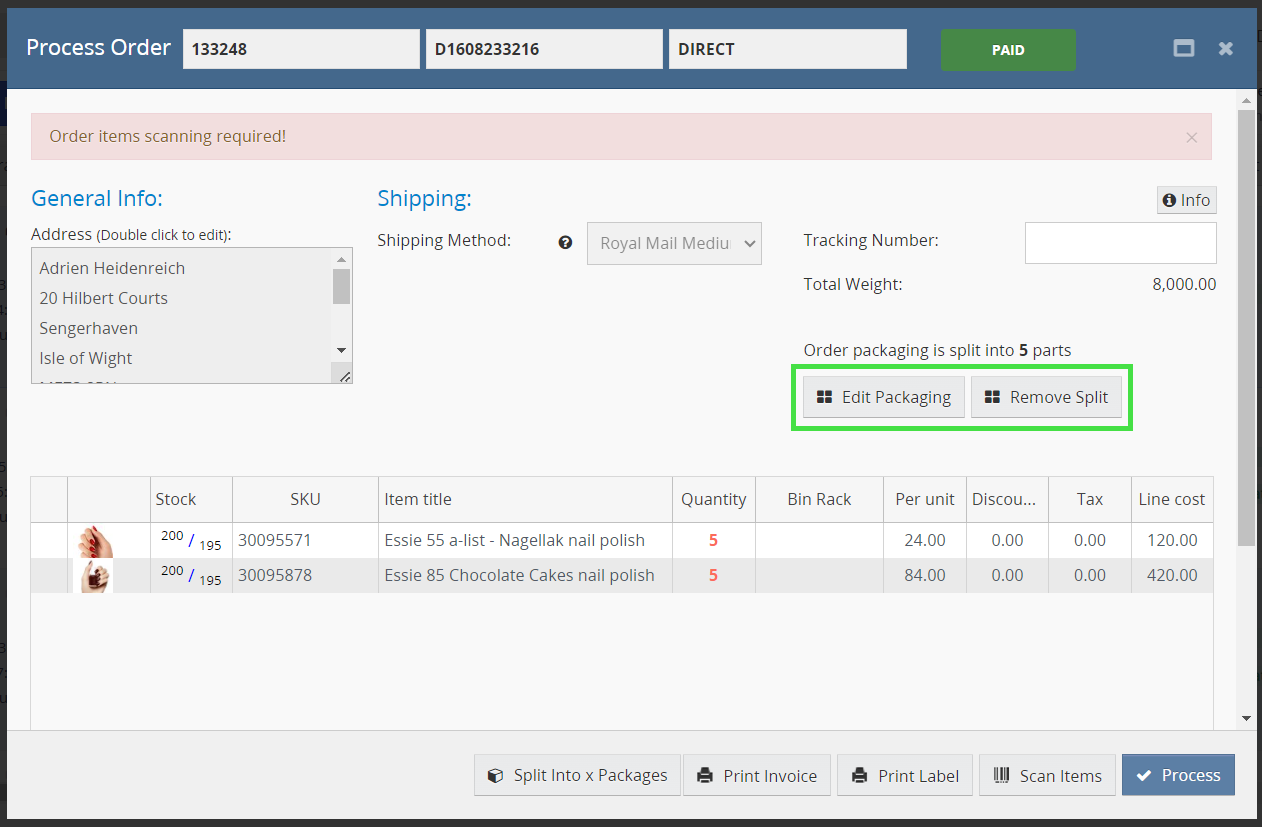The height and width of the screenshot is (827, 1262).
Task: Click the order number 133248 field
Action: [301, 49]
